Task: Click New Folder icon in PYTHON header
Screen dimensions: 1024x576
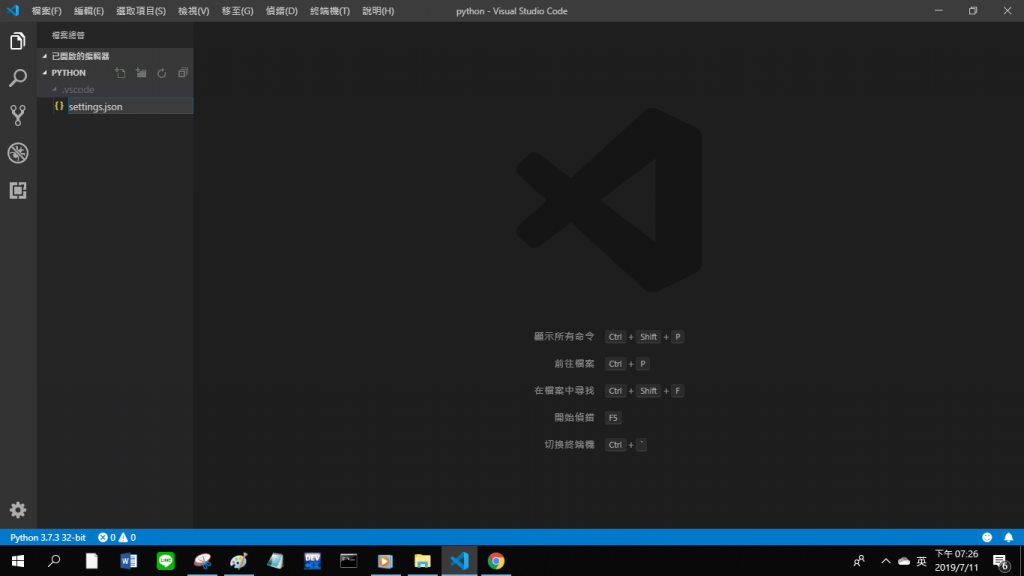Action: pyautogui.click(x=141, y=72)
